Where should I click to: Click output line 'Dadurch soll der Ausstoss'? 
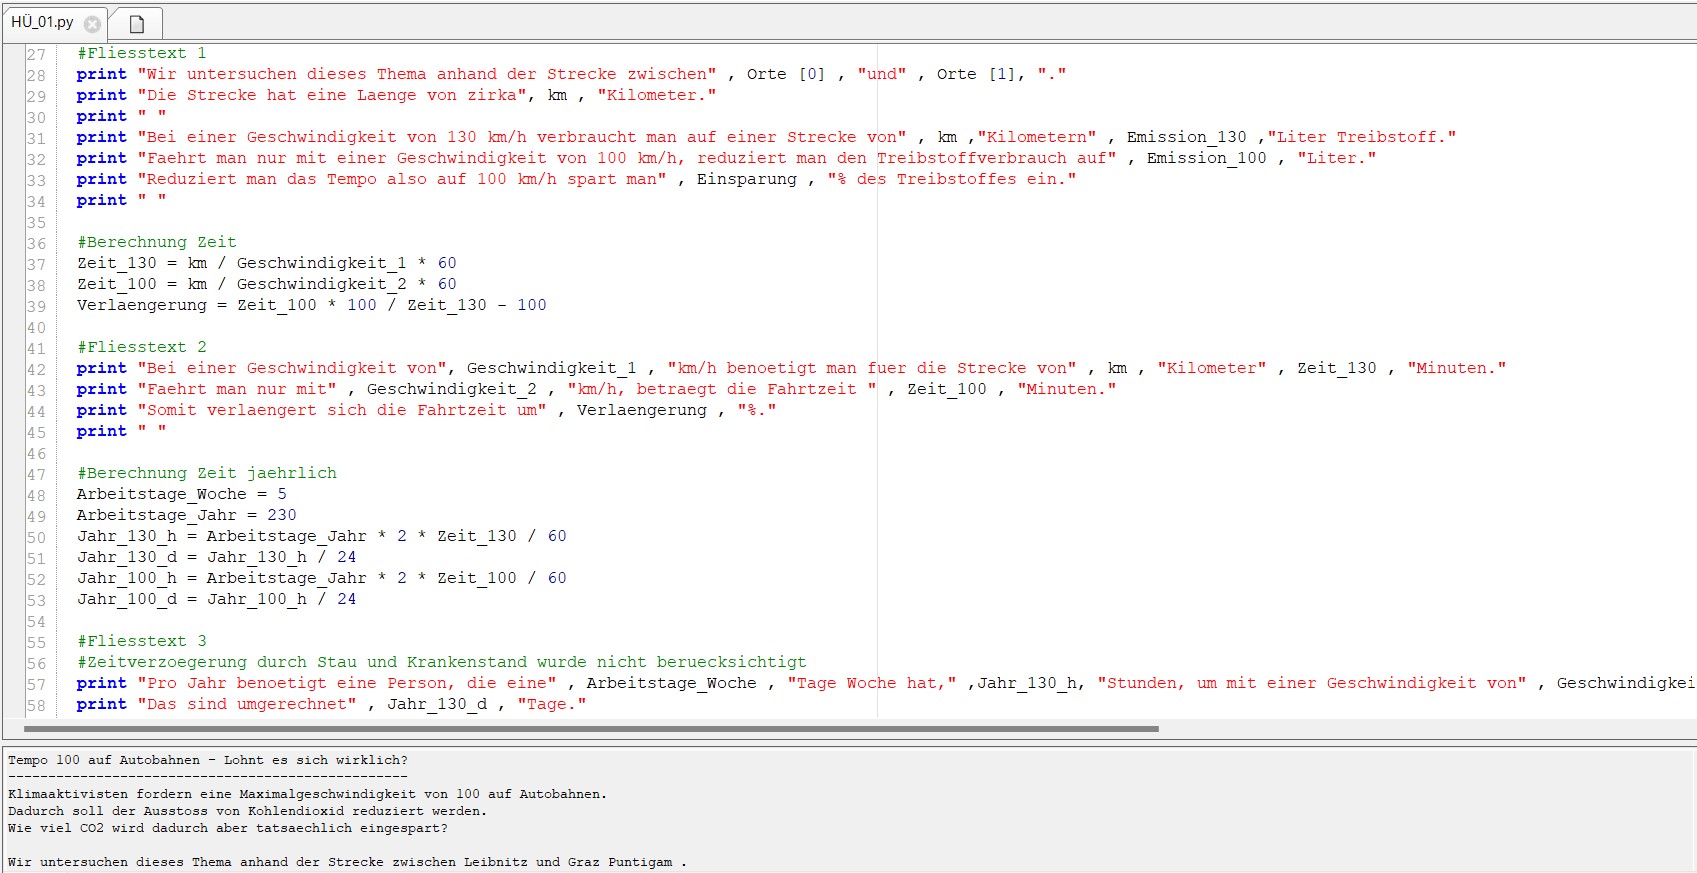[x=248, y=811]
